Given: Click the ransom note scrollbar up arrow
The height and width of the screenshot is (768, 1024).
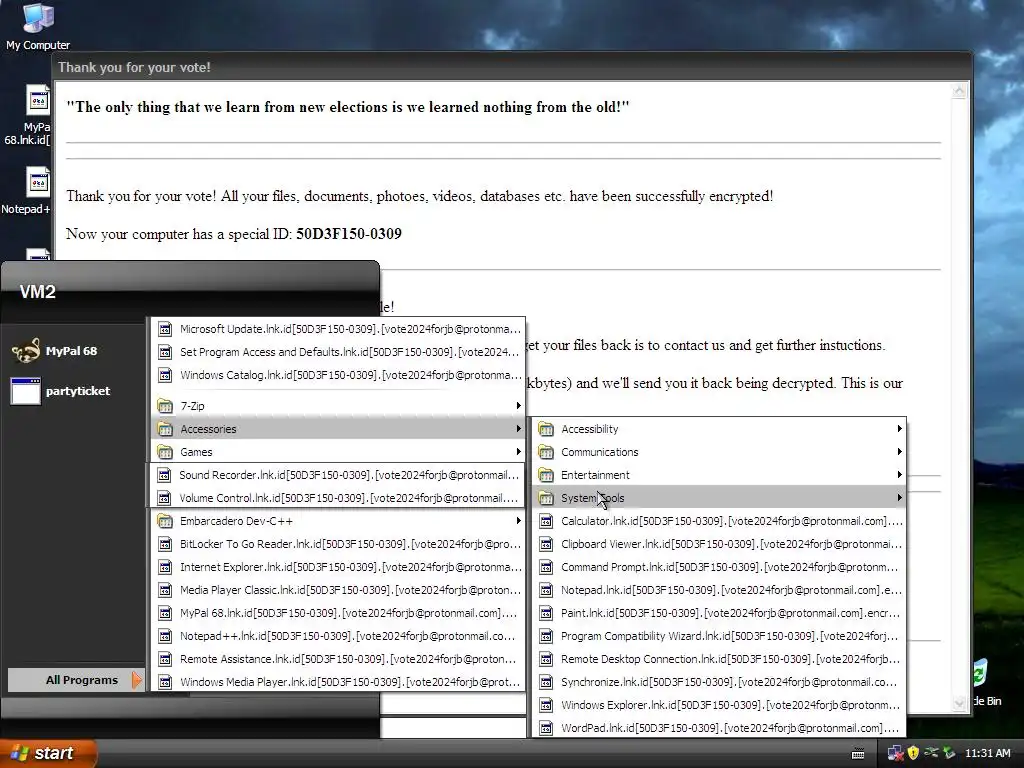Looking at the screenshot, I should (x=959, y=91).
